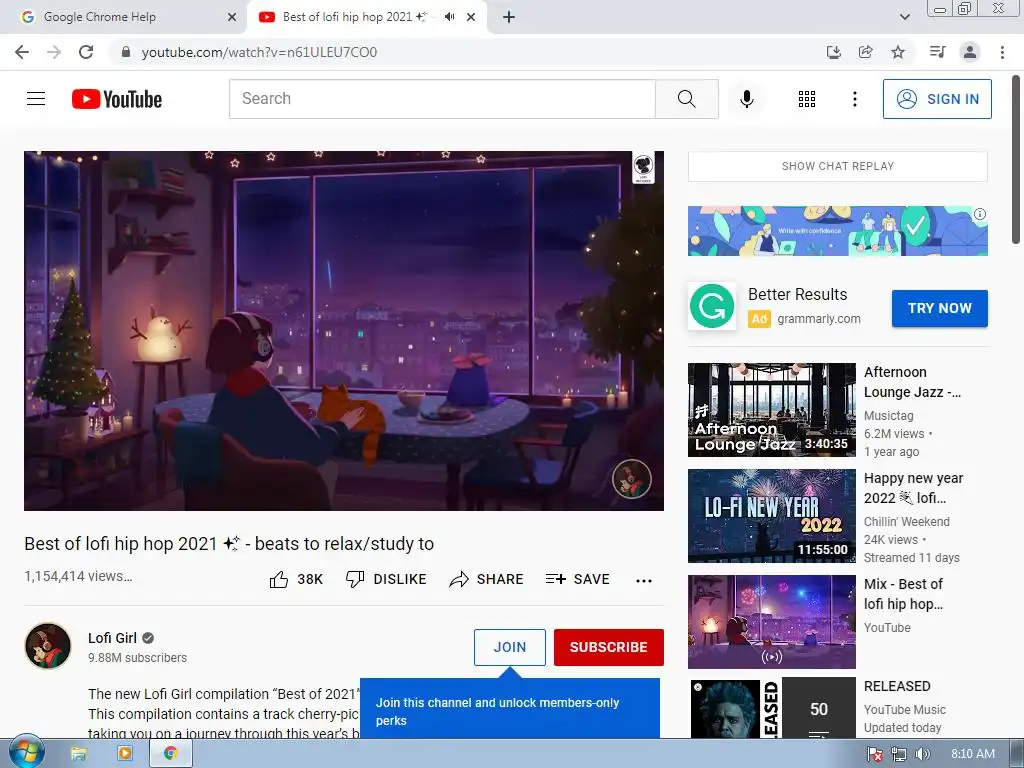Mute tab via speaker icon on tab

(449, 17)
